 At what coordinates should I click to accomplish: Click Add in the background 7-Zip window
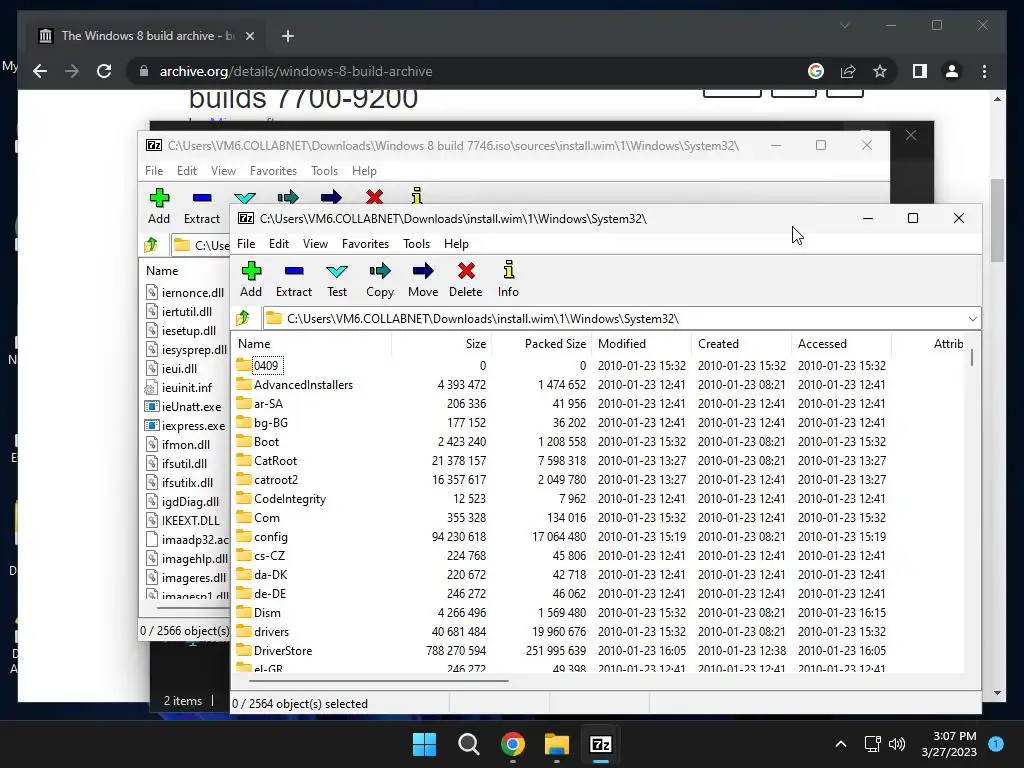pyautogui.click(x=159, y=206)
